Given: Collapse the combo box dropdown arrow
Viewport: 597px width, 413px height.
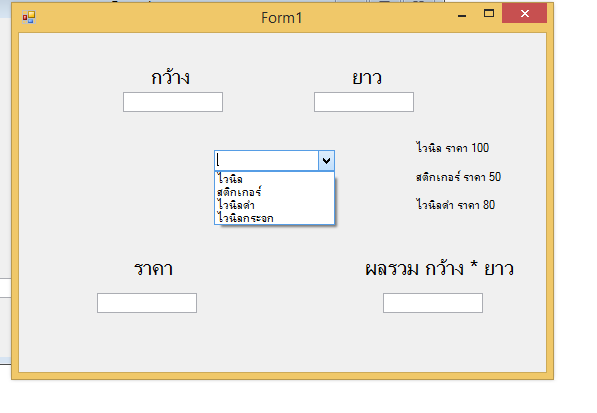Looking at the screenshot, I should (326, 161).
